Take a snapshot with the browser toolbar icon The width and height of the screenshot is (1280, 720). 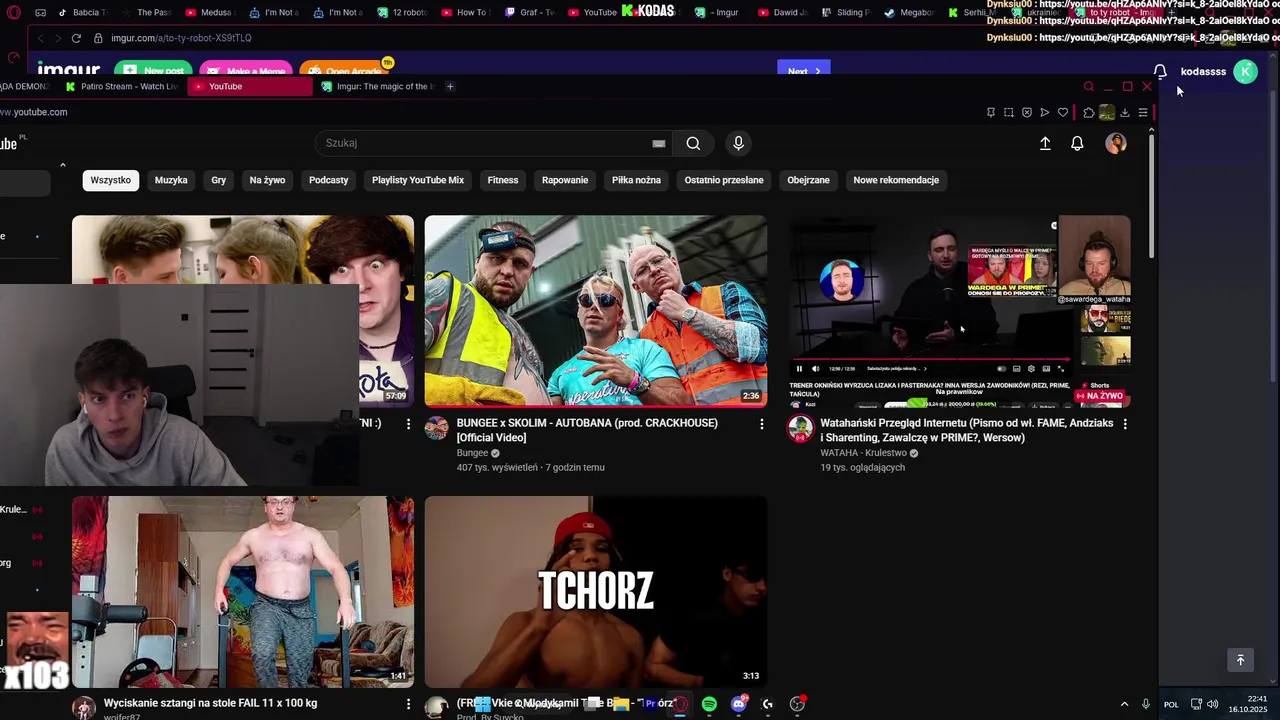tap(1009, 112)
